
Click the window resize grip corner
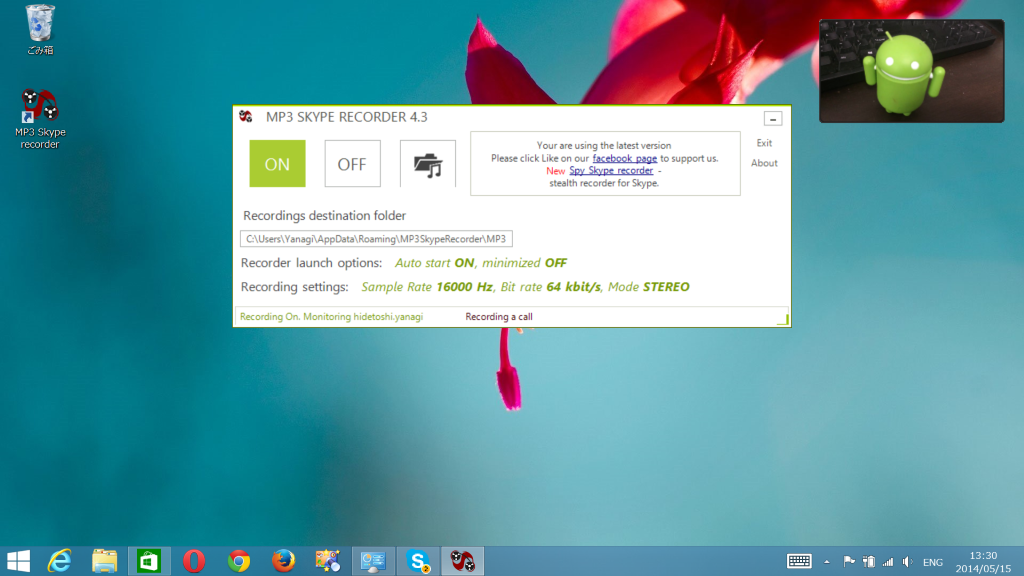[783, 319]
